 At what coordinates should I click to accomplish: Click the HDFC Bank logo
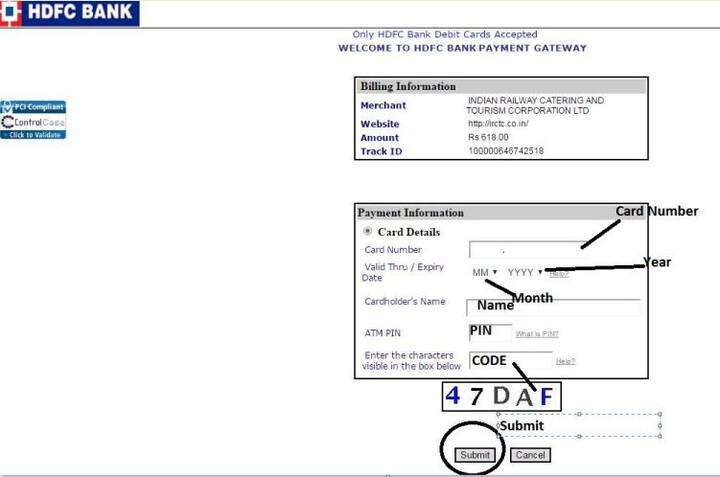click(x=70, y=13)
